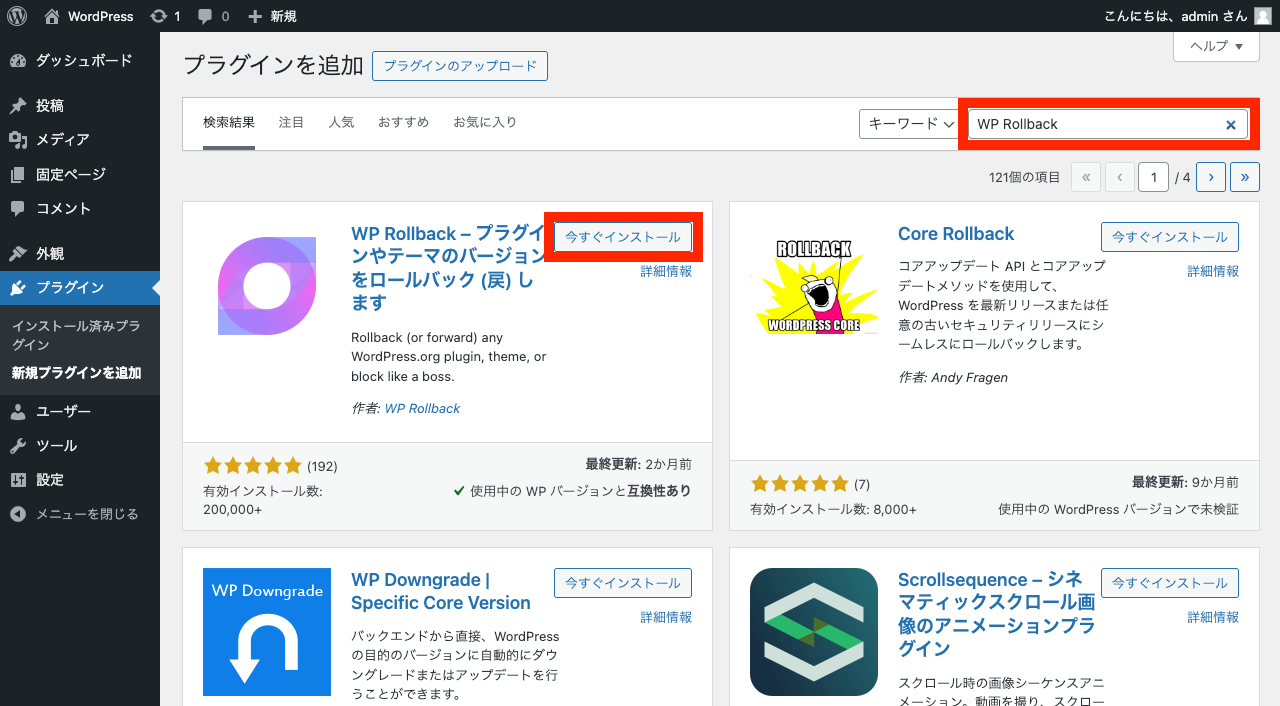
Task: Open WP Downgrade title link
Action: point(441,591)
